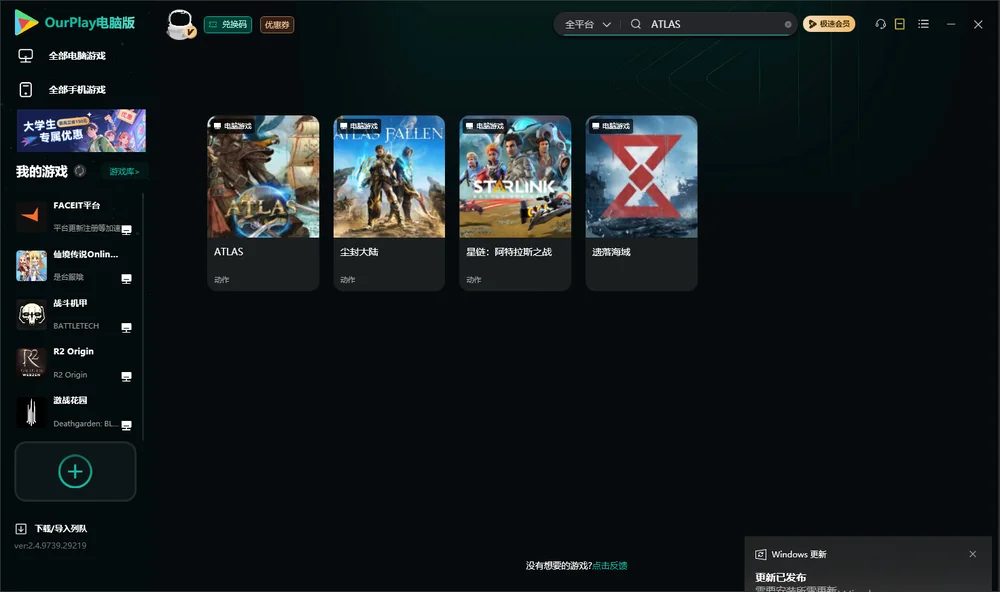Select FACEIT平台 in my games list
This screenshot has height=592, width=1000.
tap(75, 217)
